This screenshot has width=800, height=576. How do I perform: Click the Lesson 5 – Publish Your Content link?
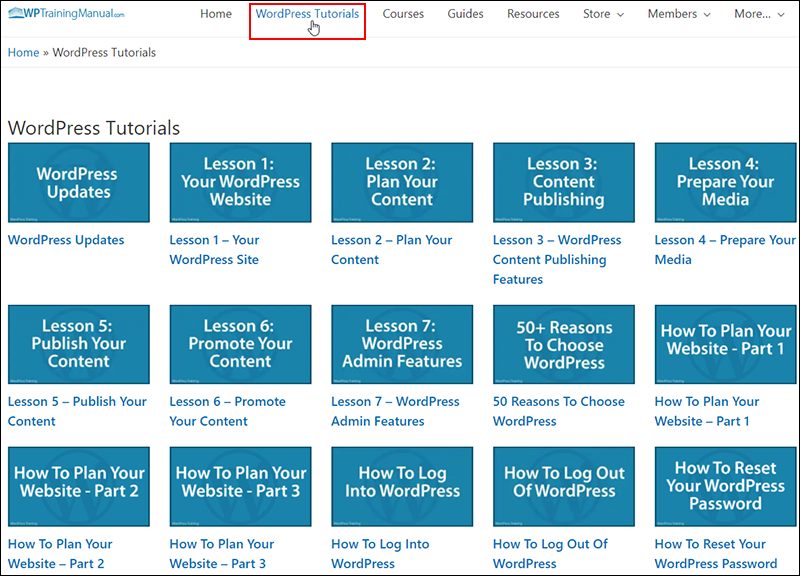click(x=77, y=411)
